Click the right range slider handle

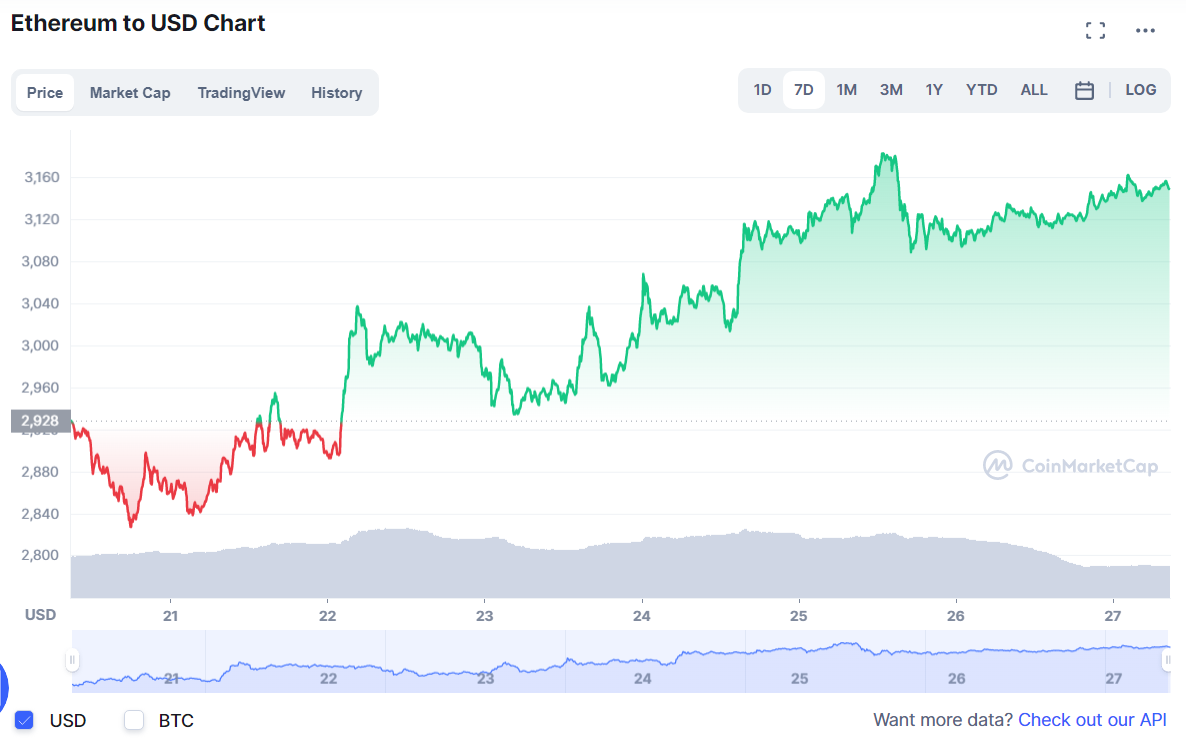[1169, 660]
